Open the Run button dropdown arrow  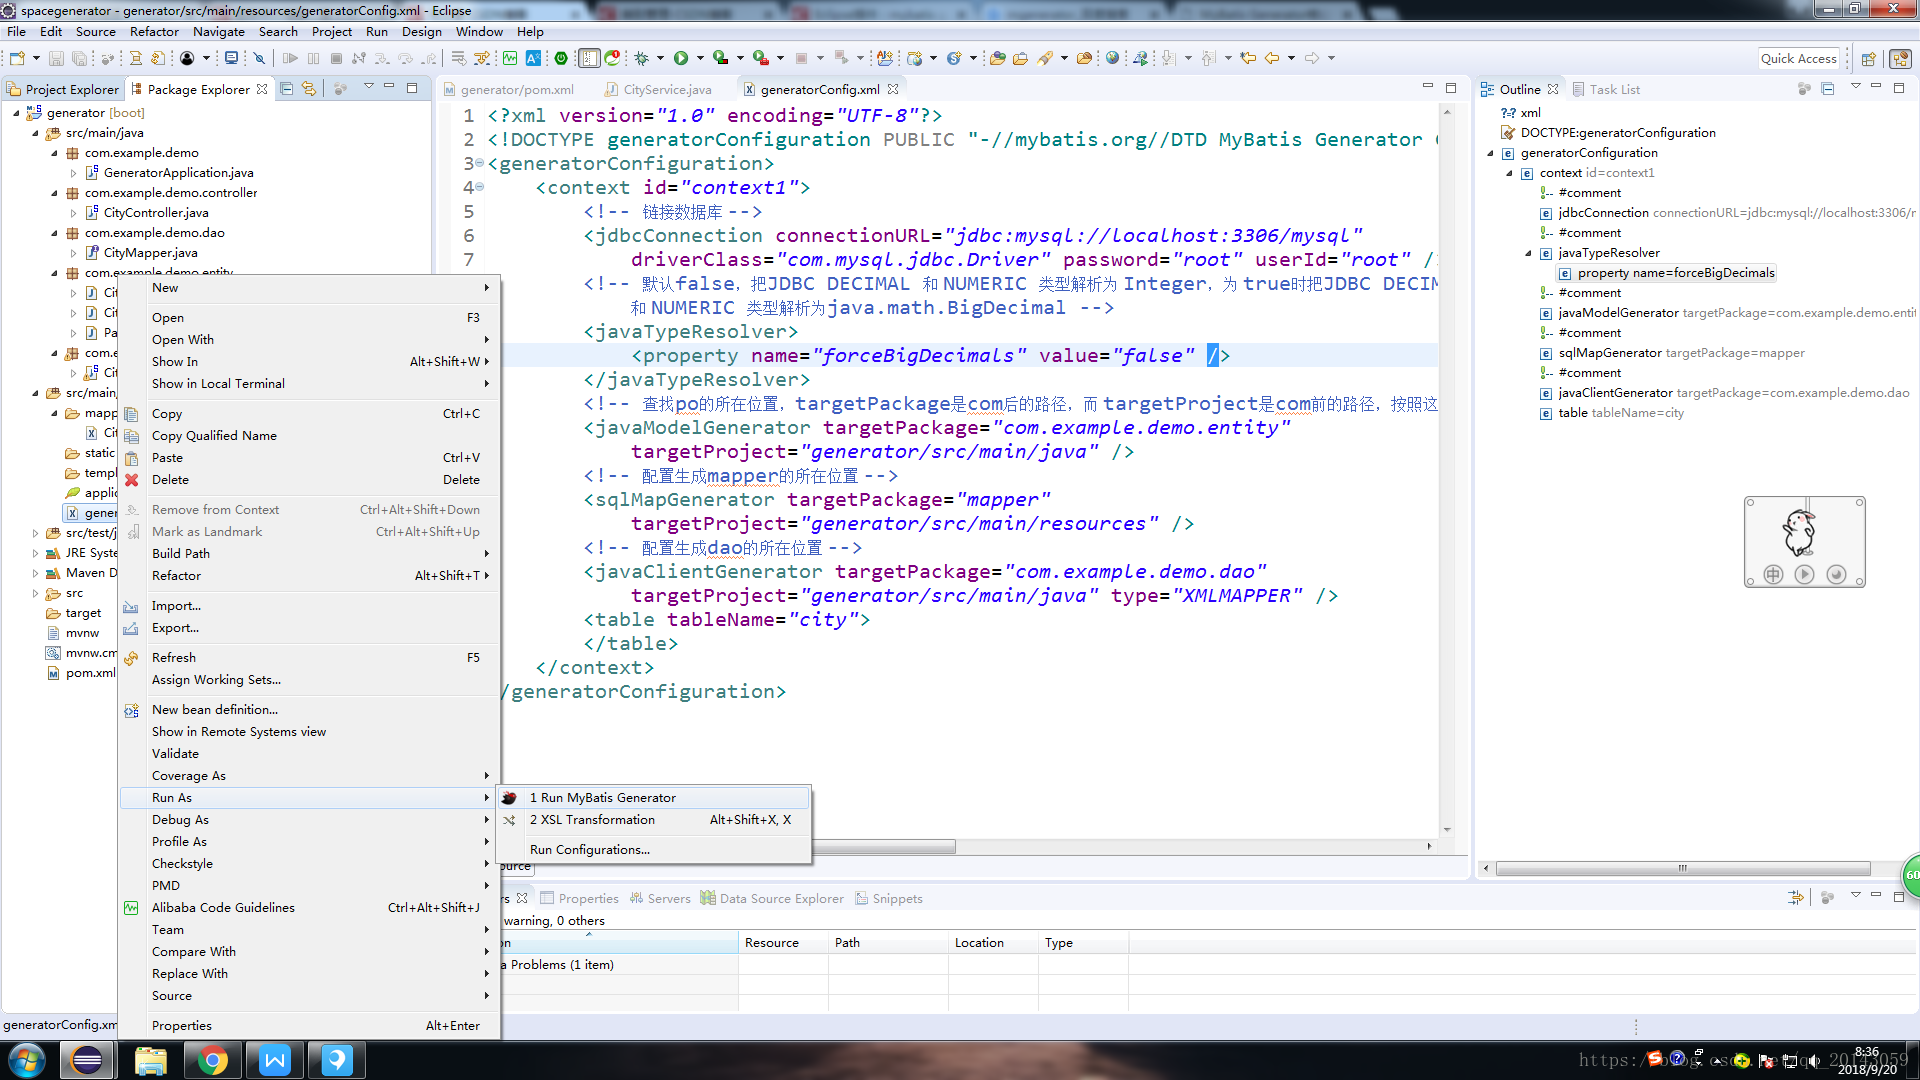click(699, 58)
